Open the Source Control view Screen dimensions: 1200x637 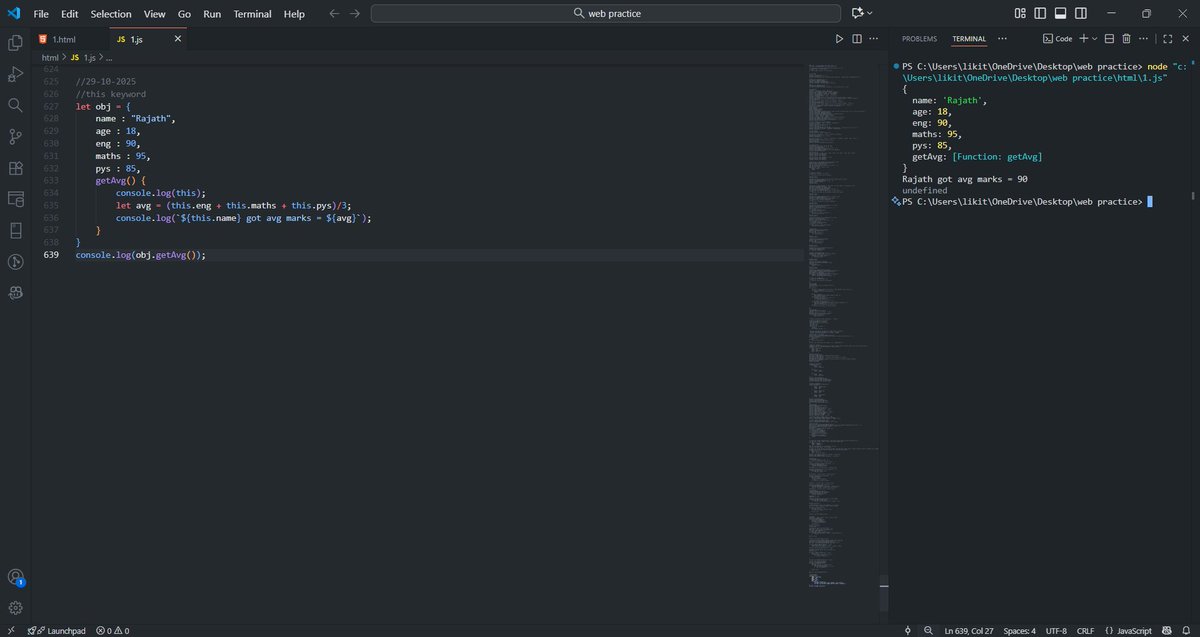(x=15, y=137)
